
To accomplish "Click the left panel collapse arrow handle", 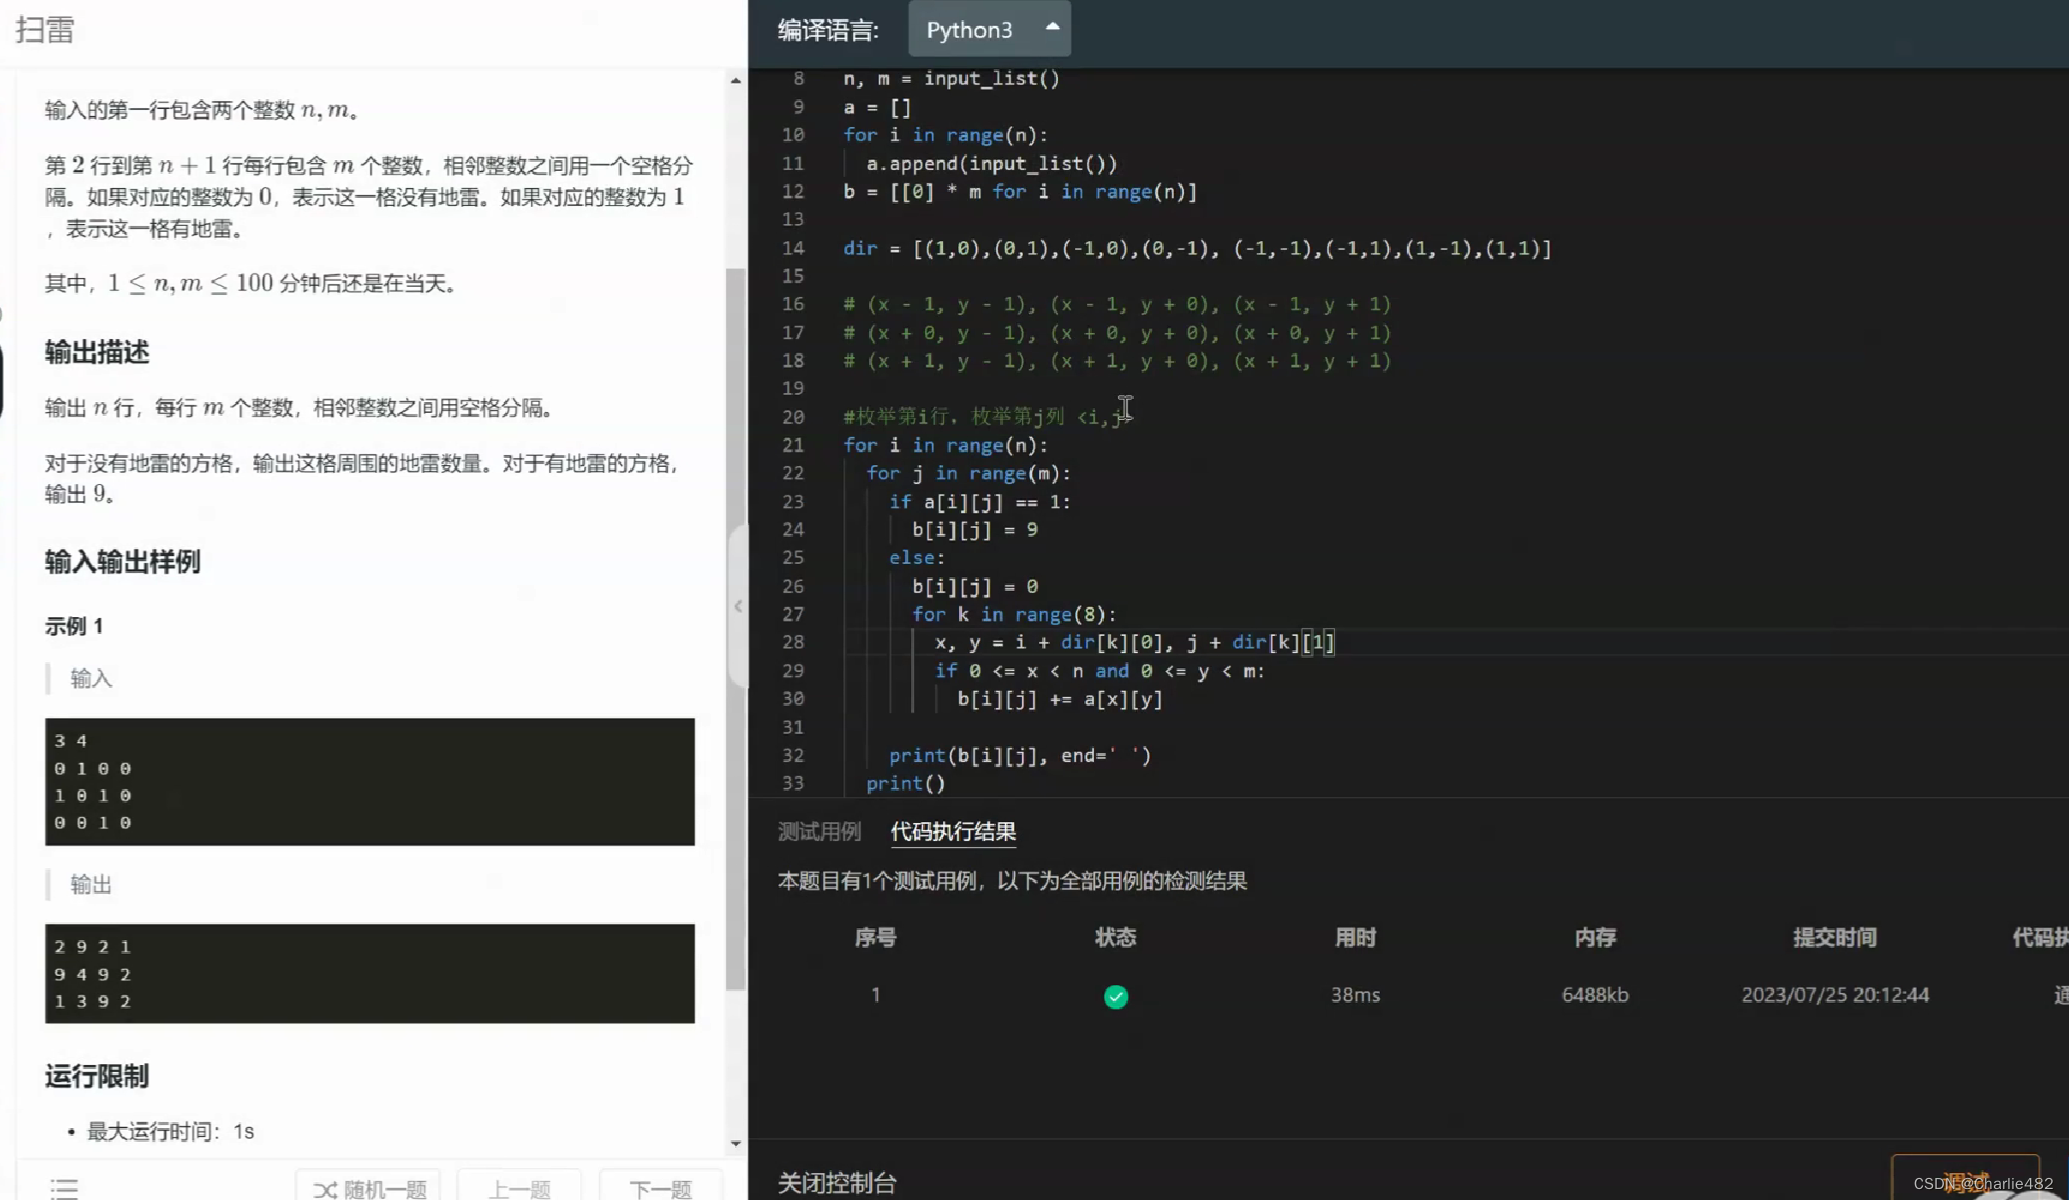I will coord(738,606).
